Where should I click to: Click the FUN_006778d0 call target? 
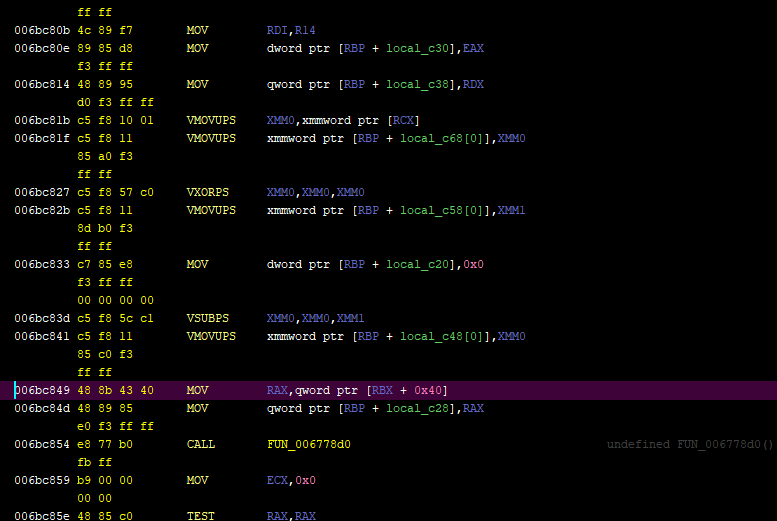click(x=309, y=444)
